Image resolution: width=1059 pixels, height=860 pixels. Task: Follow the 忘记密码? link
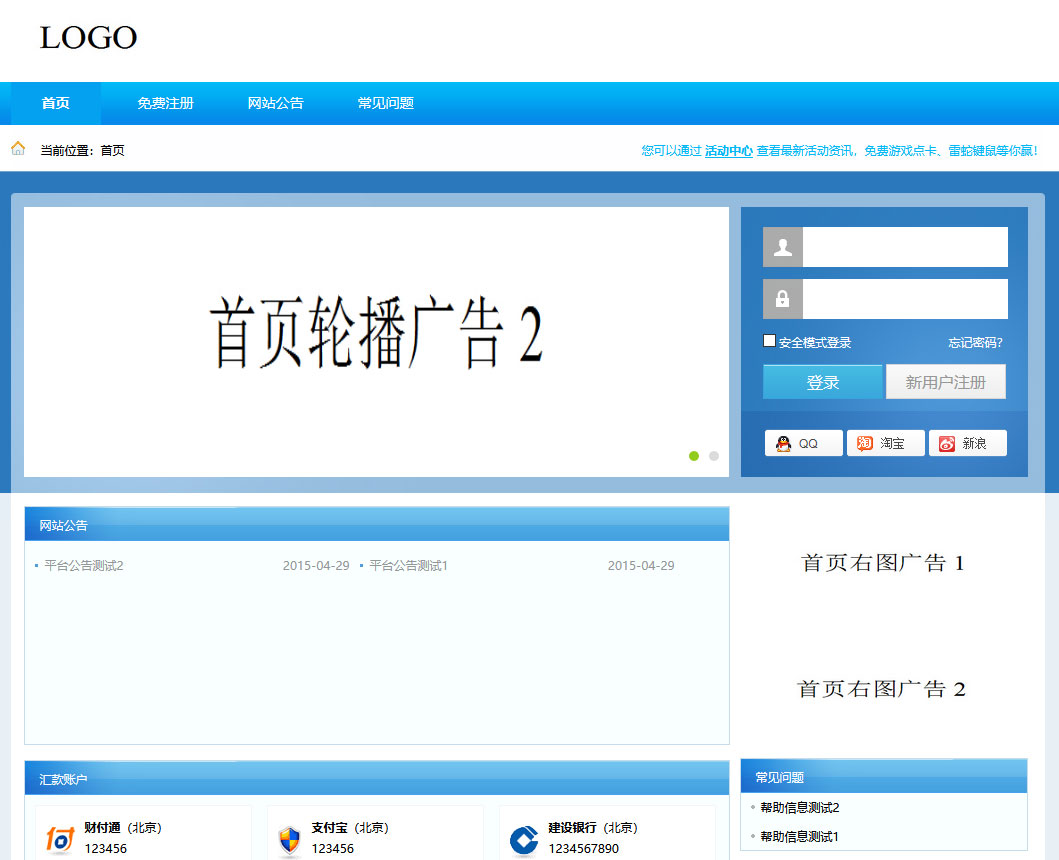tap(975, 343)
